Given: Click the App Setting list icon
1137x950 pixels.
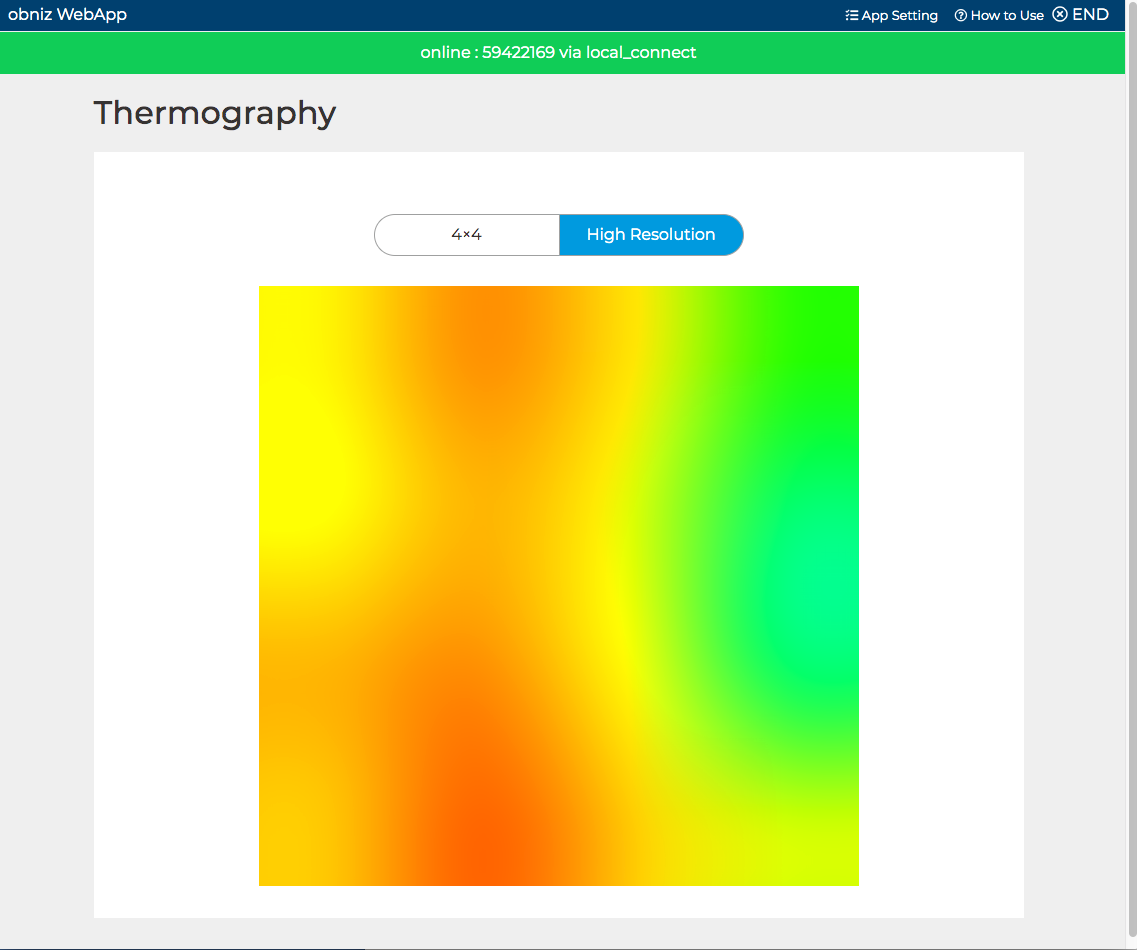Looking at the screenshot, I should click(851, 16).
